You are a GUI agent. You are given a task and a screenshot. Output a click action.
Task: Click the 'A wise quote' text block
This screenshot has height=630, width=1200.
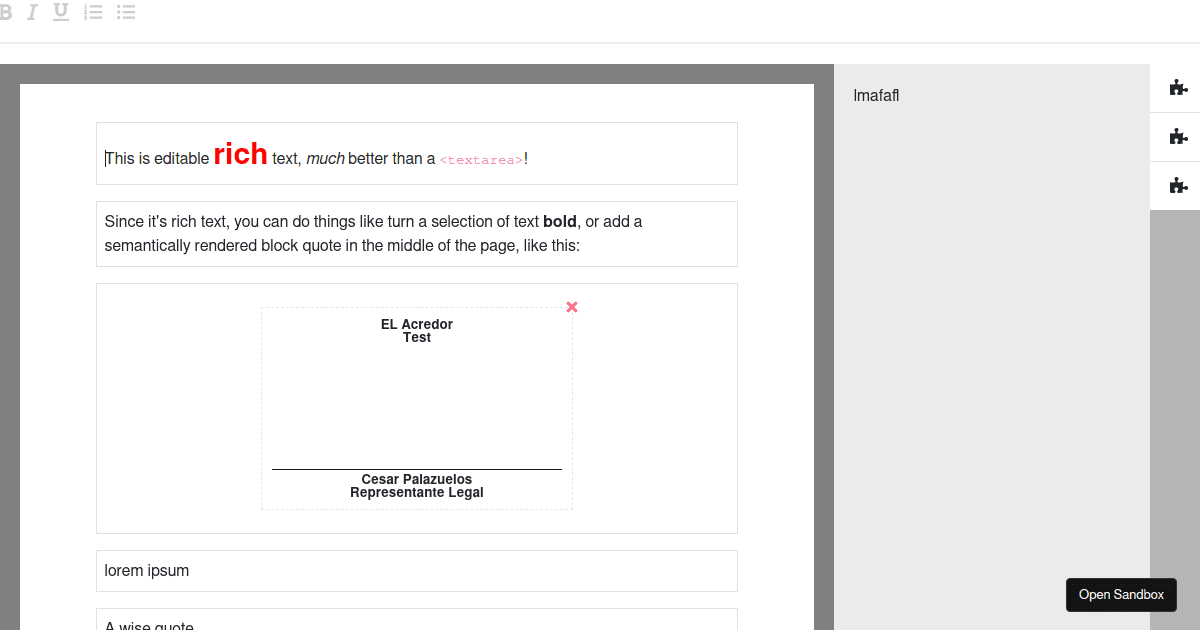pos(148,624)
